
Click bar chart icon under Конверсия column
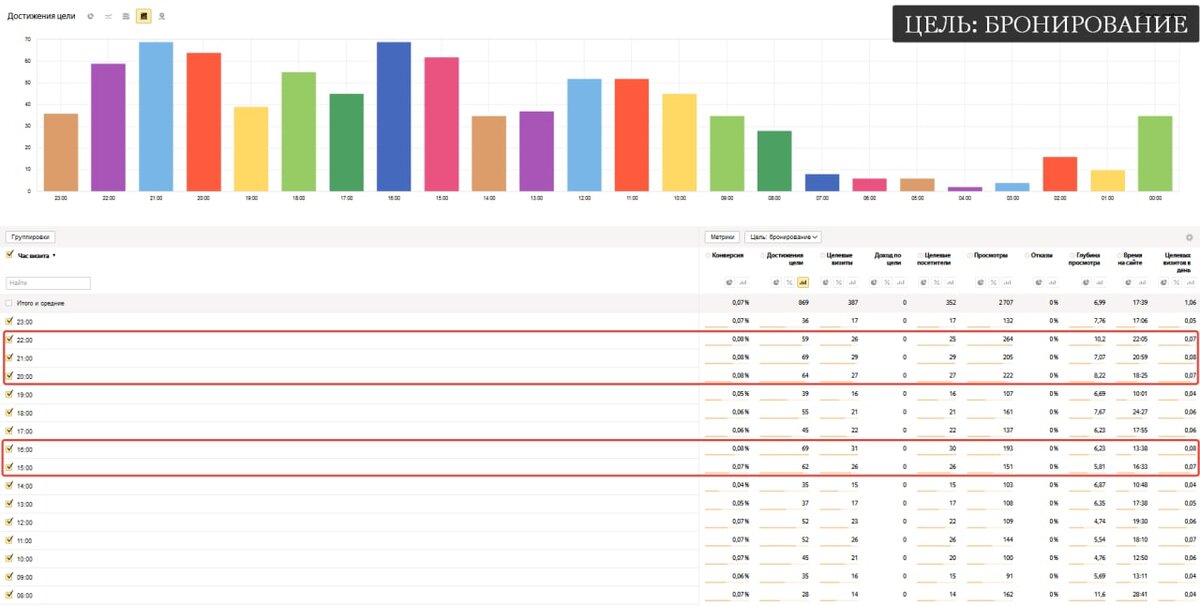pyautogui.click(x=743, y=283)
